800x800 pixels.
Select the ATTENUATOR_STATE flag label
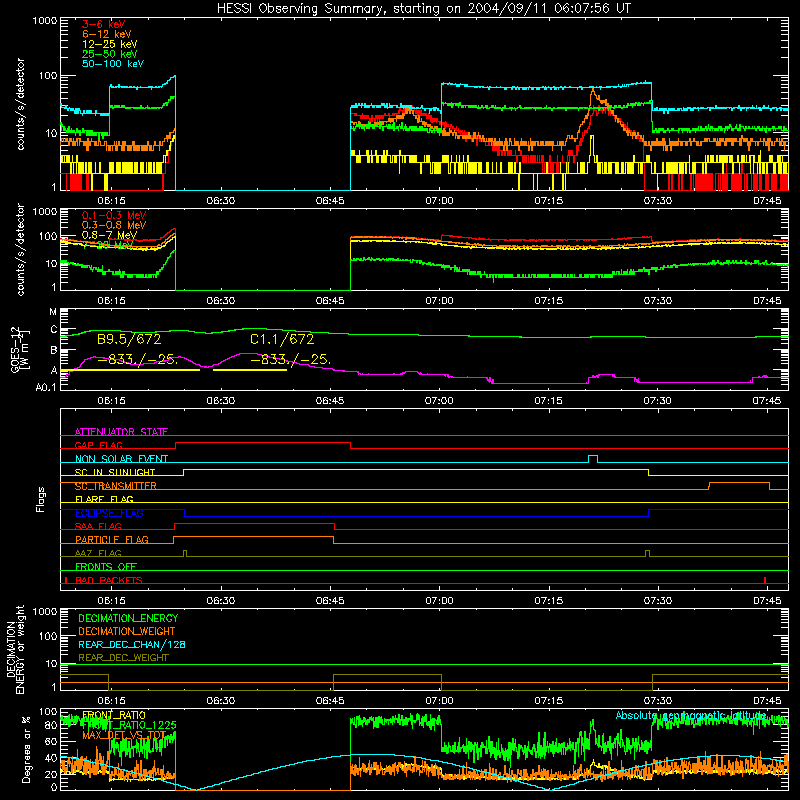tap(121, 432)
